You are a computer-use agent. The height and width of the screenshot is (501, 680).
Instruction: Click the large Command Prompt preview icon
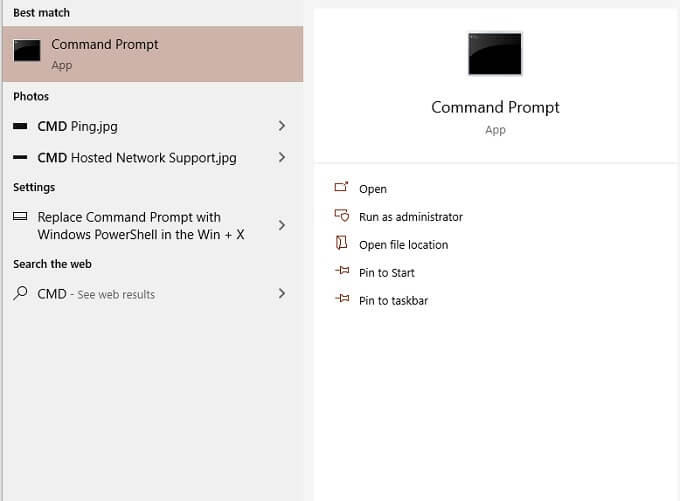(x=495, y=53)
